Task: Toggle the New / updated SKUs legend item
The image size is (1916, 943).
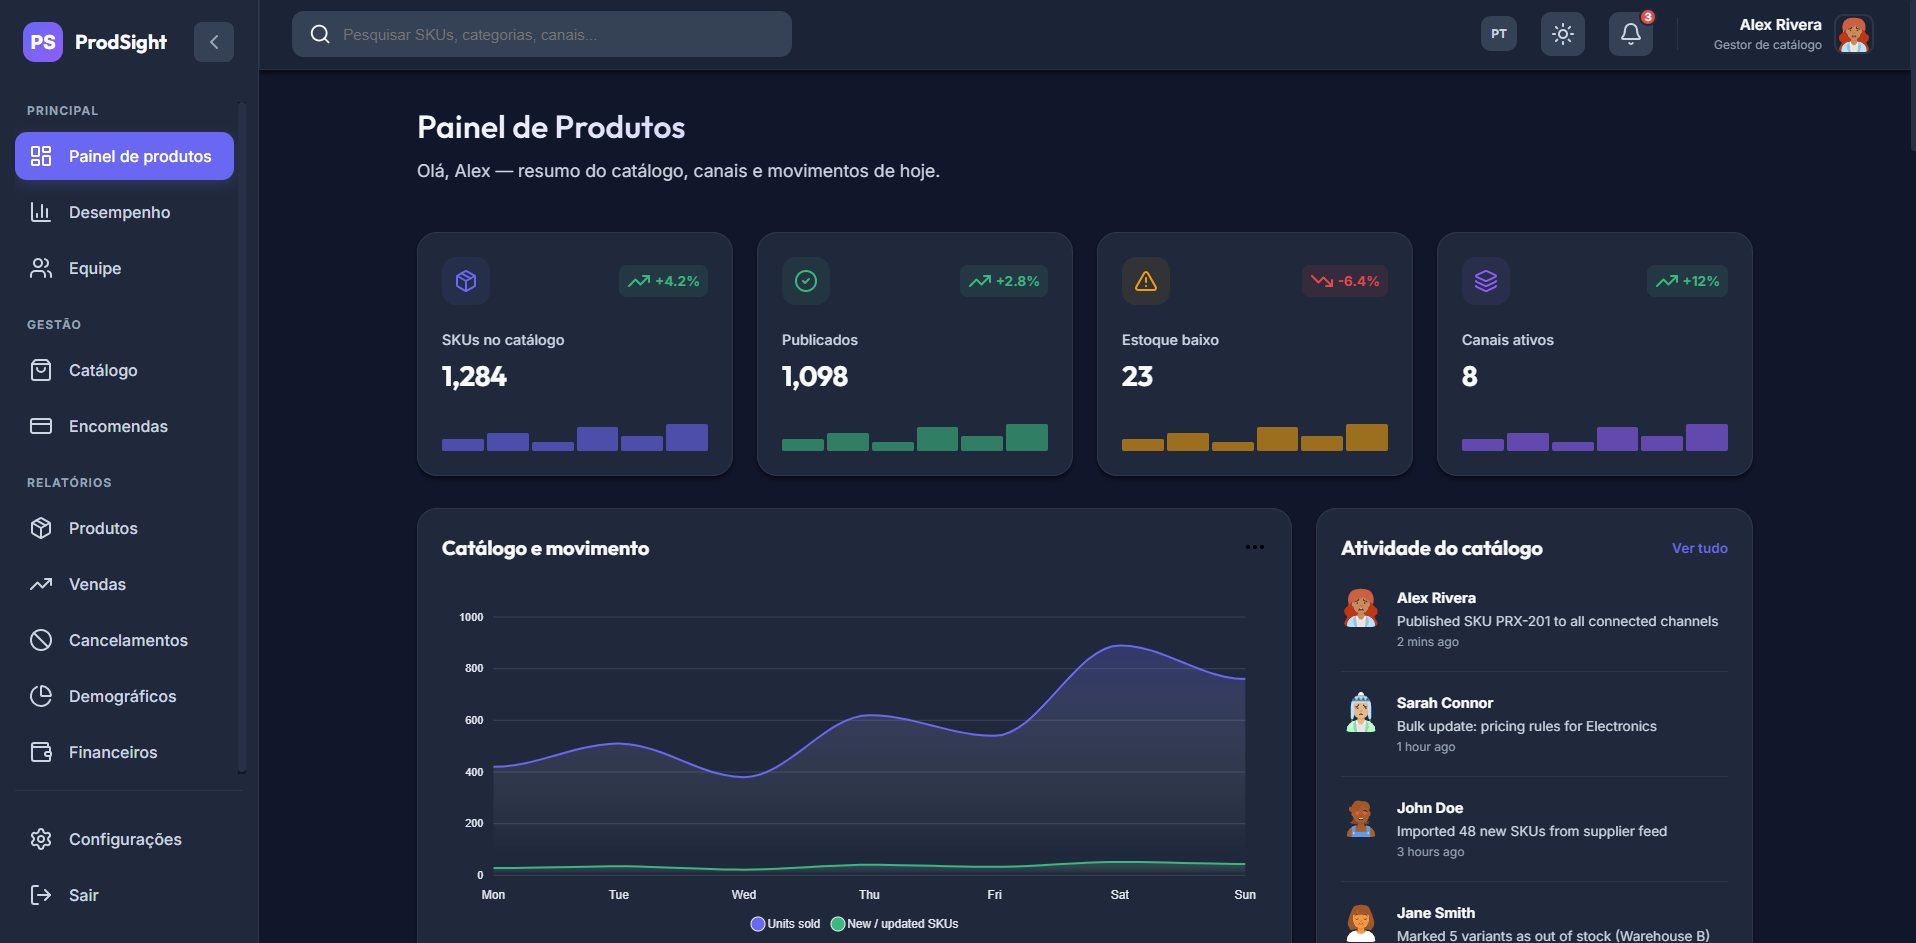Action: [895, 924]
